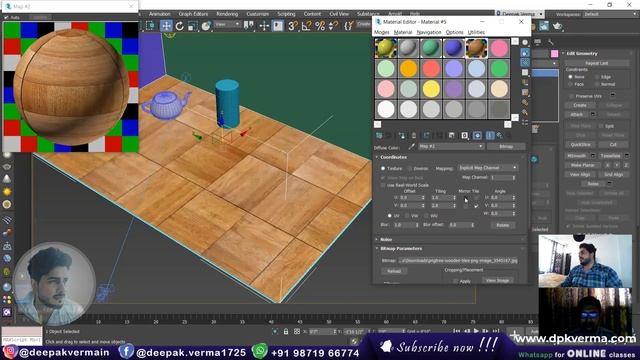Click the Play Animation button
The height and width of the screenshot is (360, 640).
(476, 331)
